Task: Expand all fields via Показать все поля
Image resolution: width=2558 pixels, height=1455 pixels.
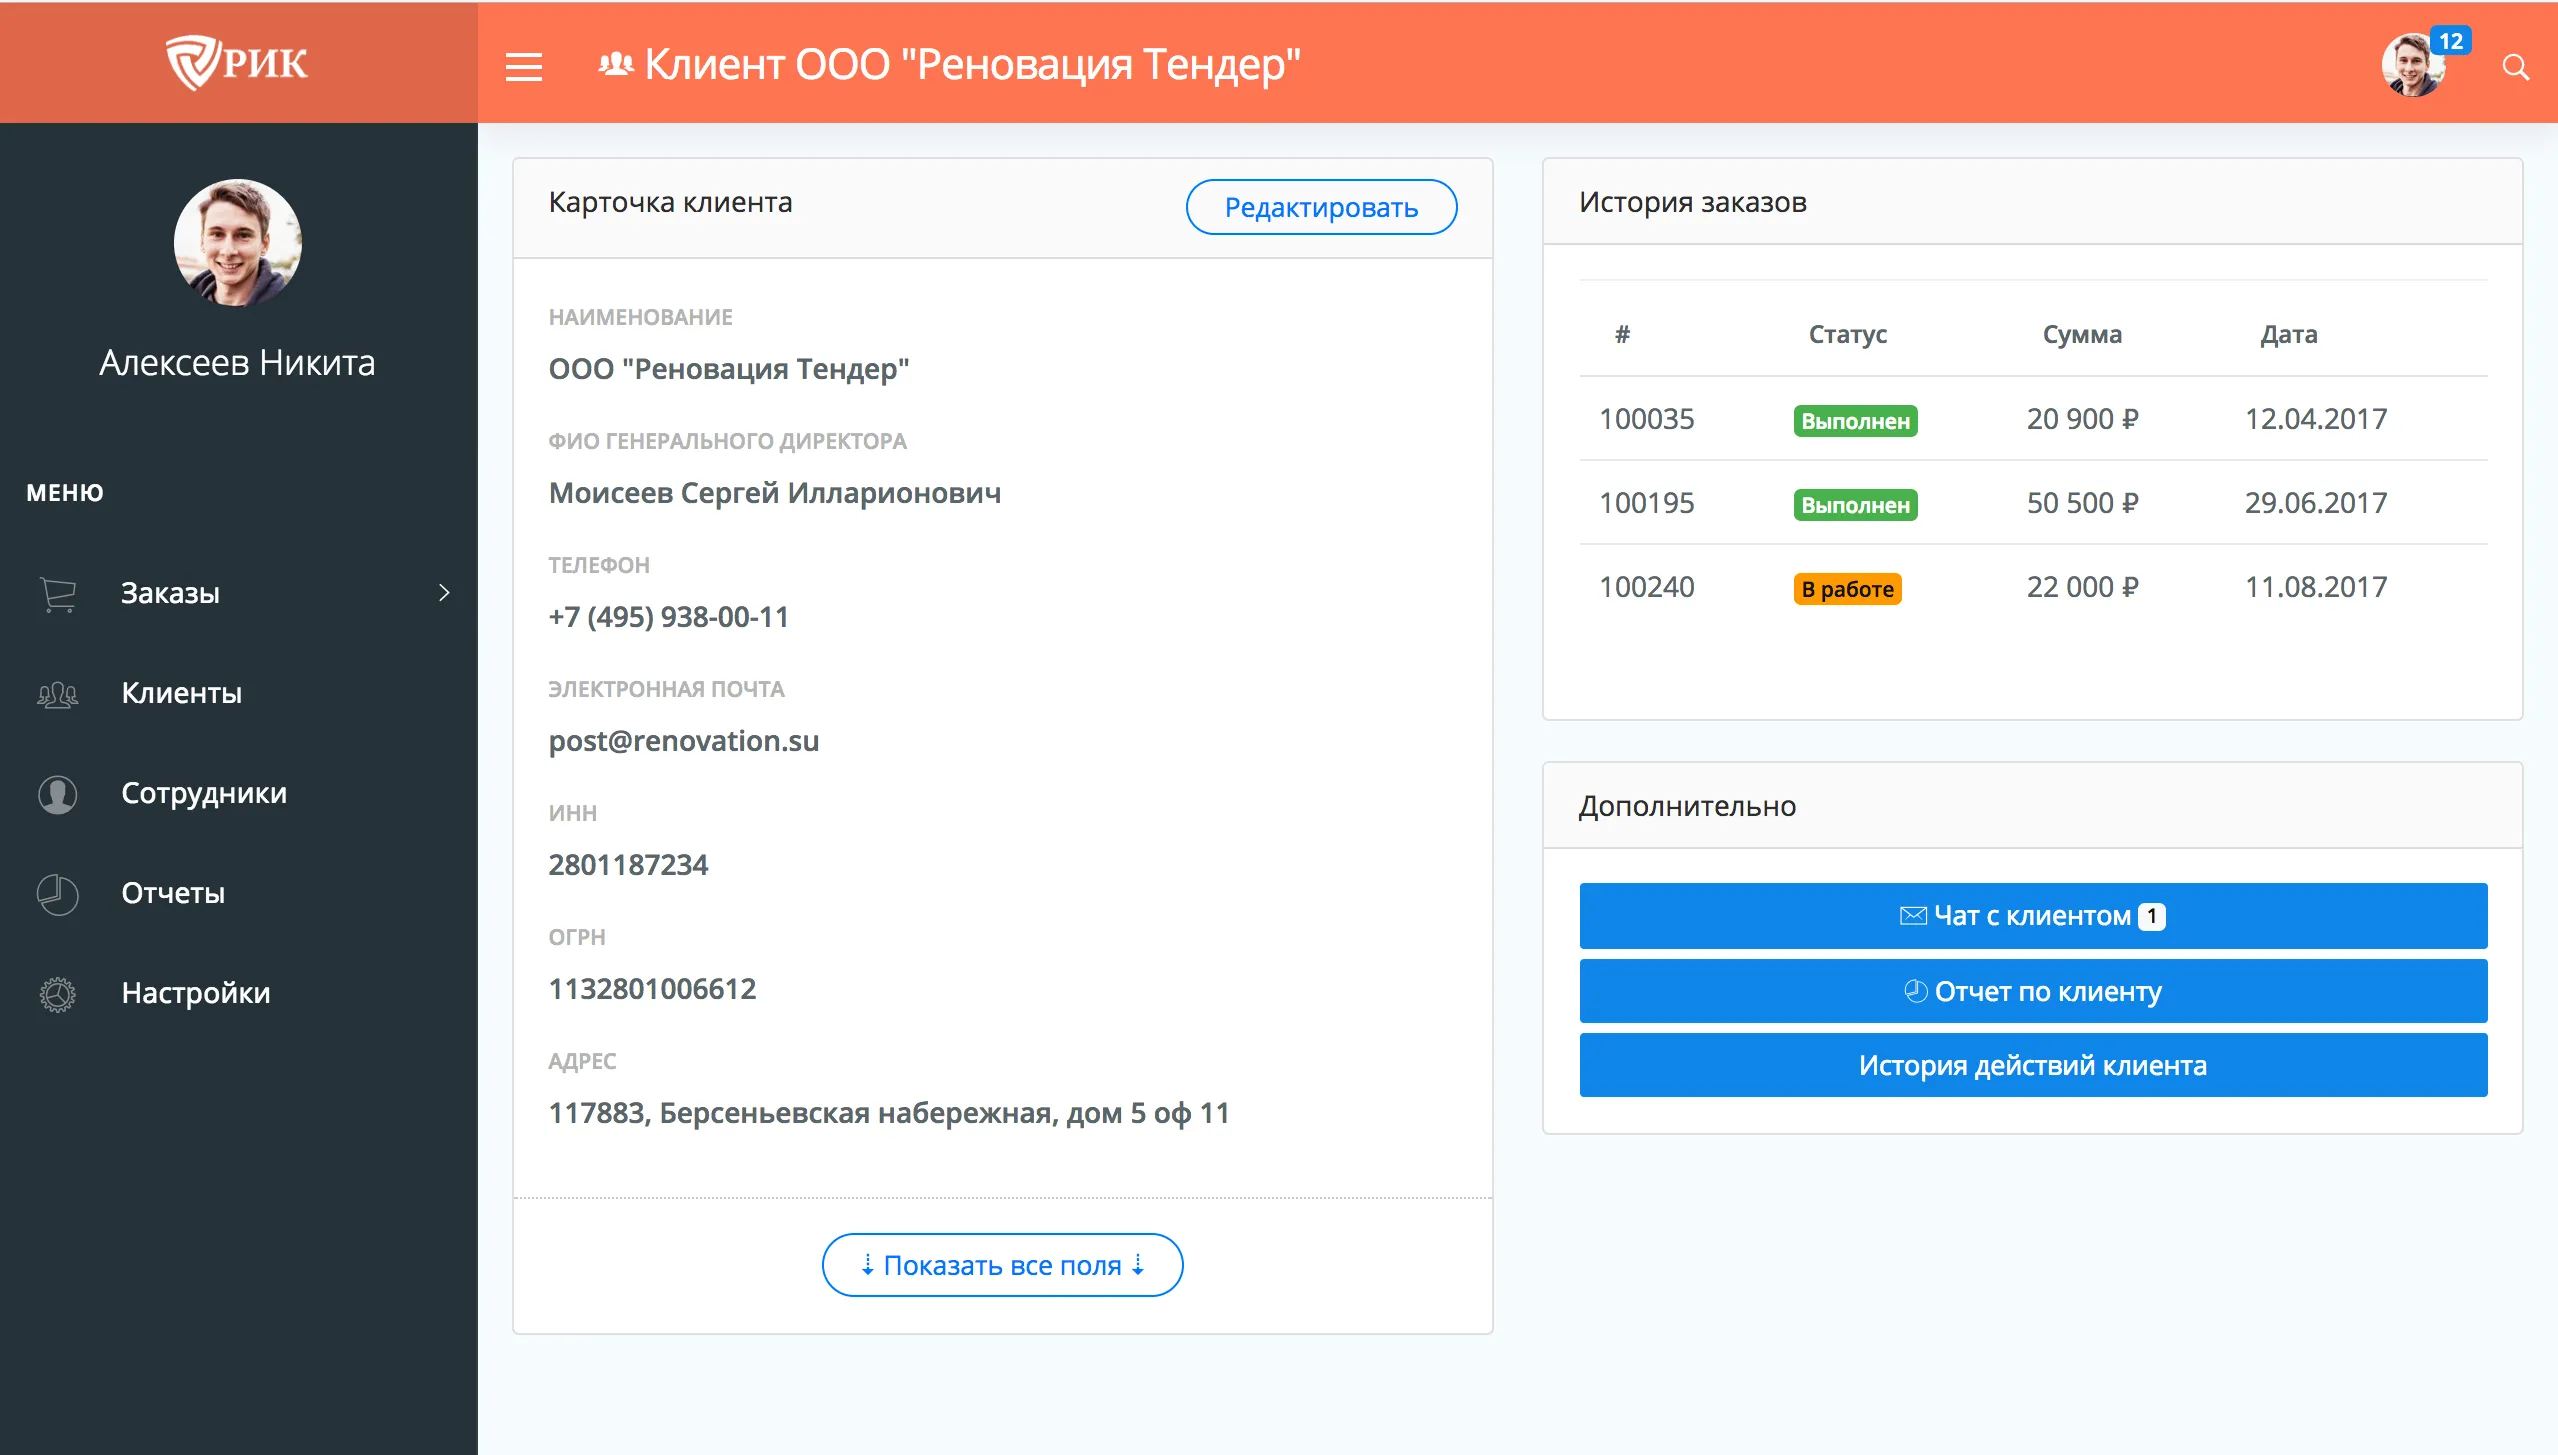Action: point(1002,1265)
